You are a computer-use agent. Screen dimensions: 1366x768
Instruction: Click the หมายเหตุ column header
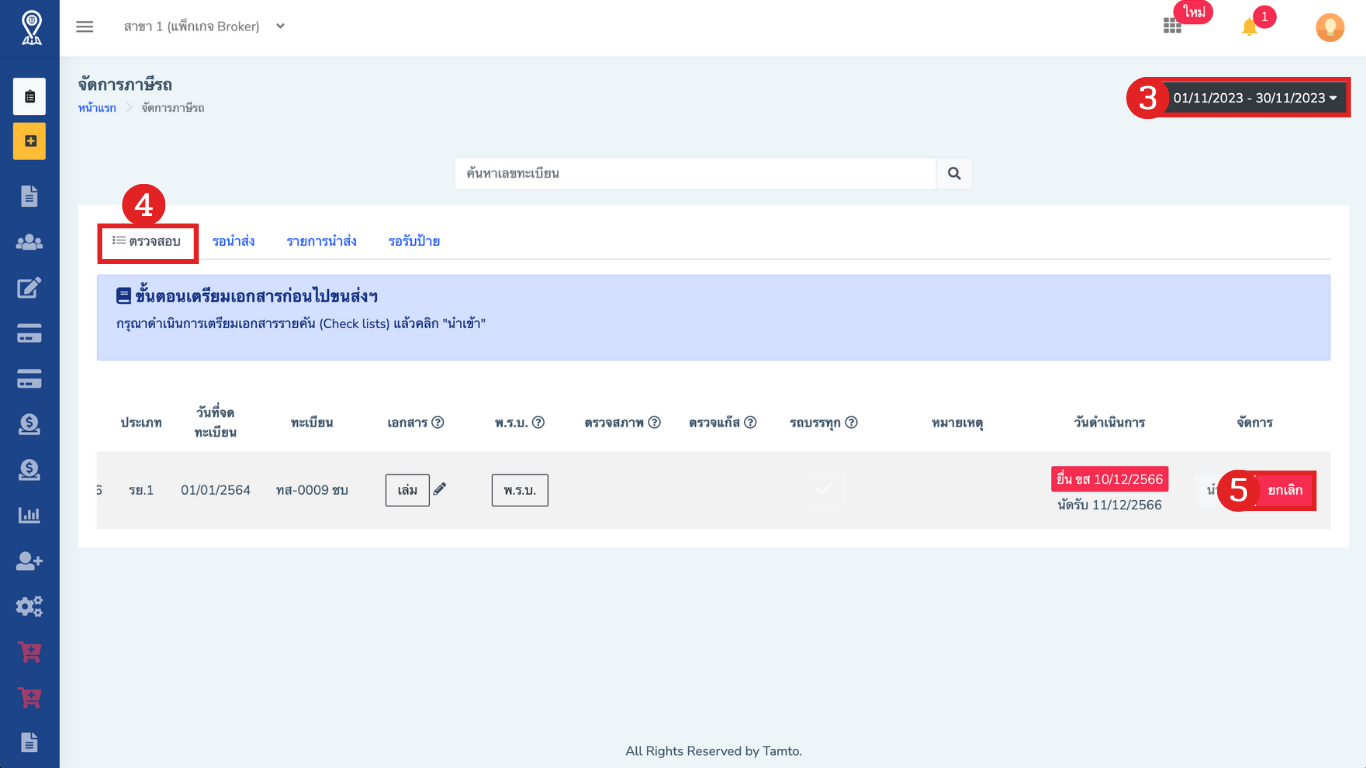coord(957,422)
